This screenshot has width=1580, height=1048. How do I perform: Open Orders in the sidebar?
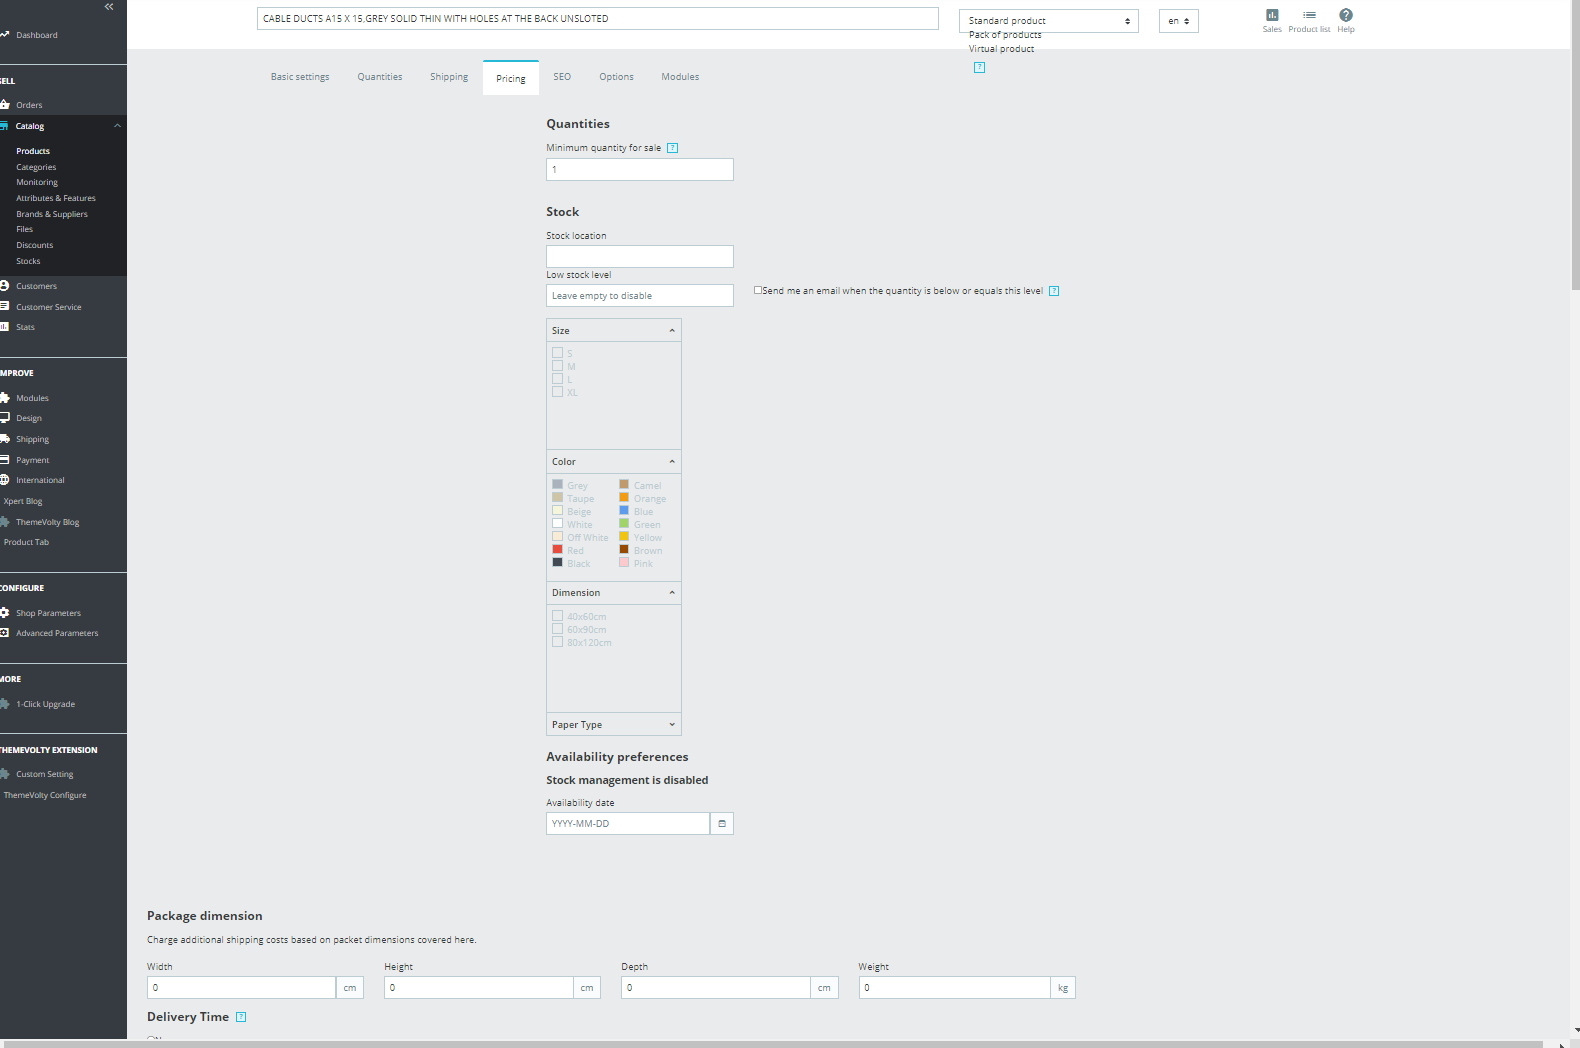(29, 105)
